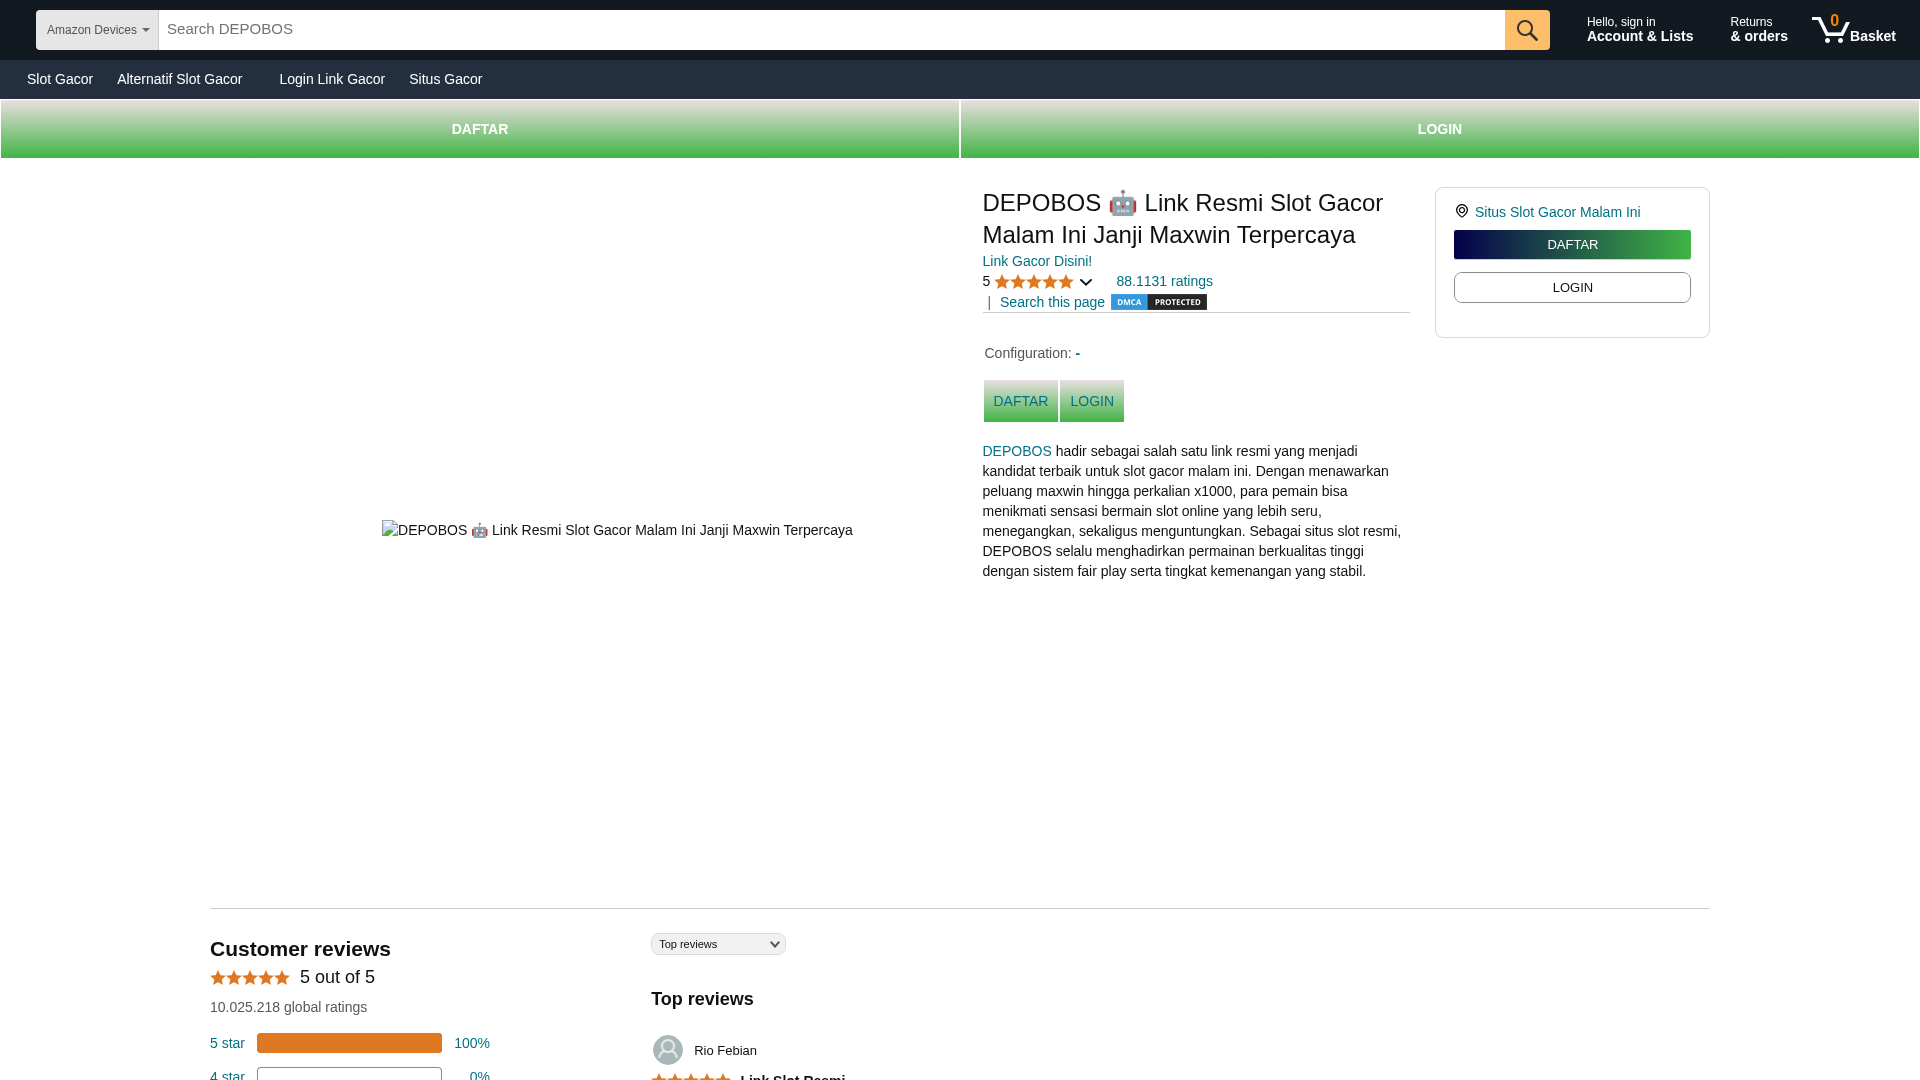Open Hello, sign in Account & Lists

[1639, 30]
